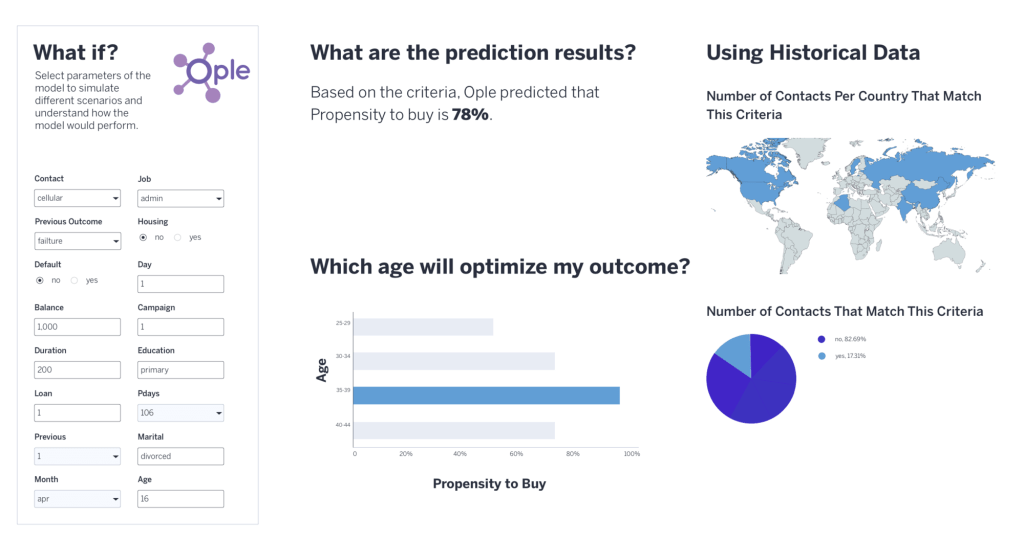Click the dark blue 'no' legend dot
1024x541 pixels.
tap(822, 339)
